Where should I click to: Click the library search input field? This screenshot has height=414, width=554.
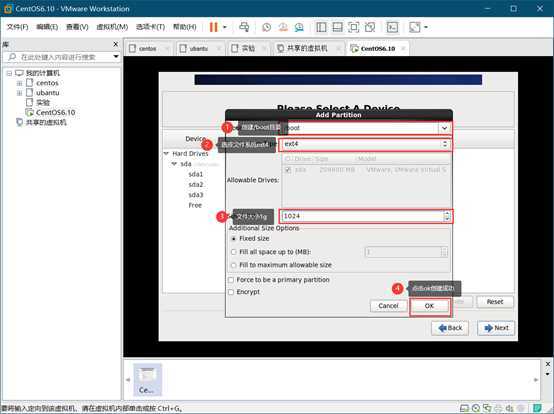pyautogui.click(x=58, y=57)
